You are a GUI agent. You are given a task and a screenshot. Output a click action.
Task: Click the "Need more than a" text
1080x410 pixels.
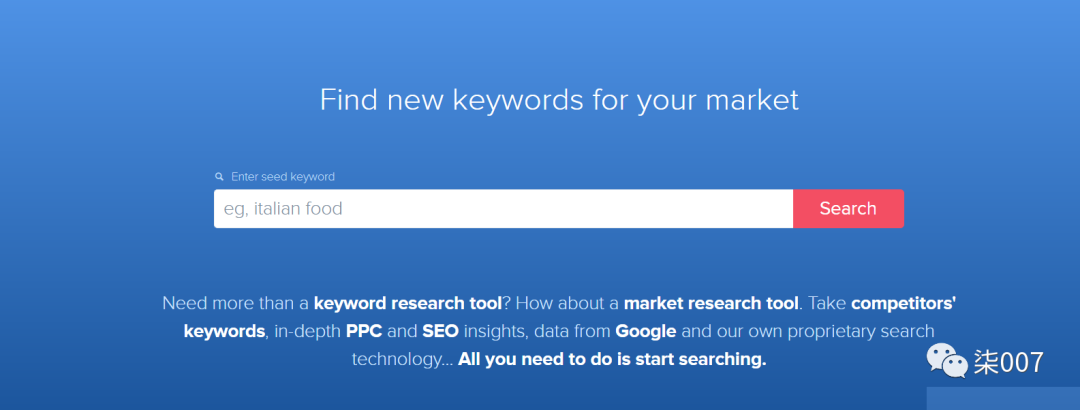235,303
